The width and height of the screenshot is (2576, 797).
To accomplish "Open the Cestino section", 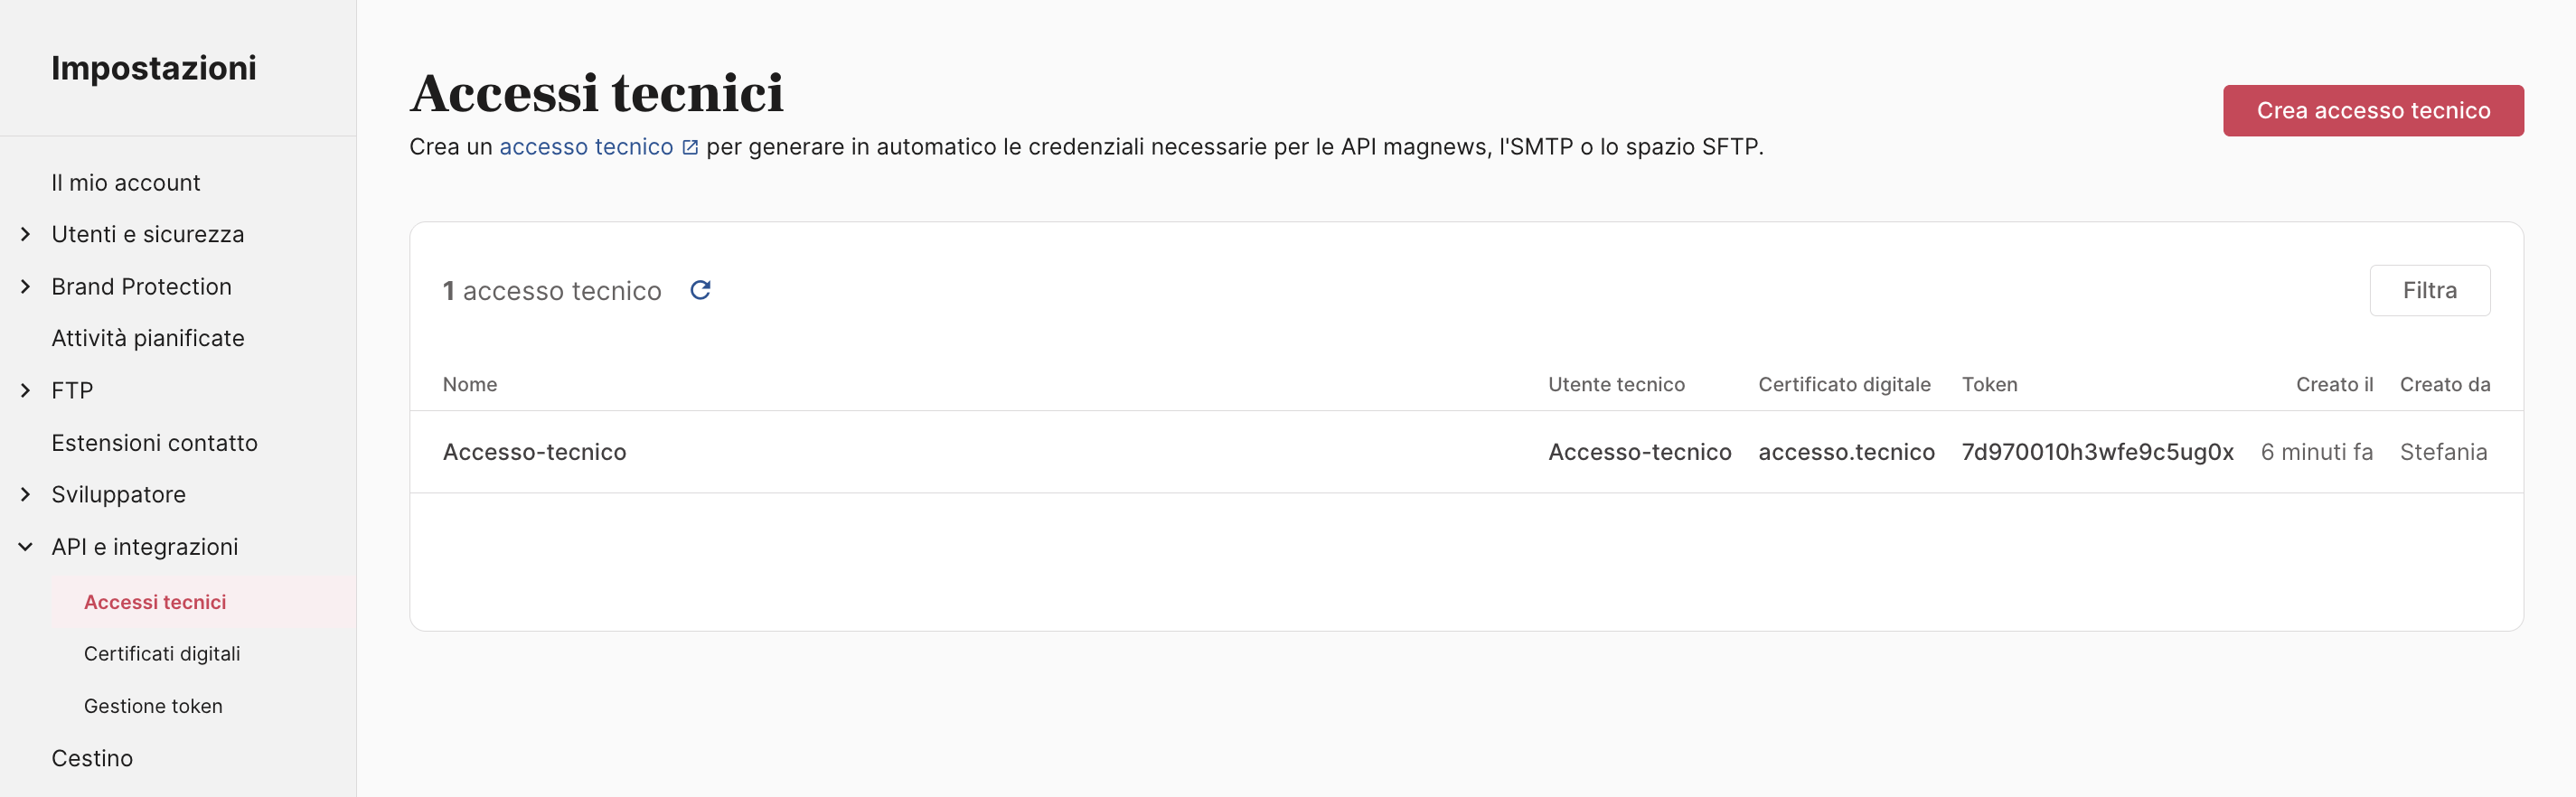I will 92,758.
